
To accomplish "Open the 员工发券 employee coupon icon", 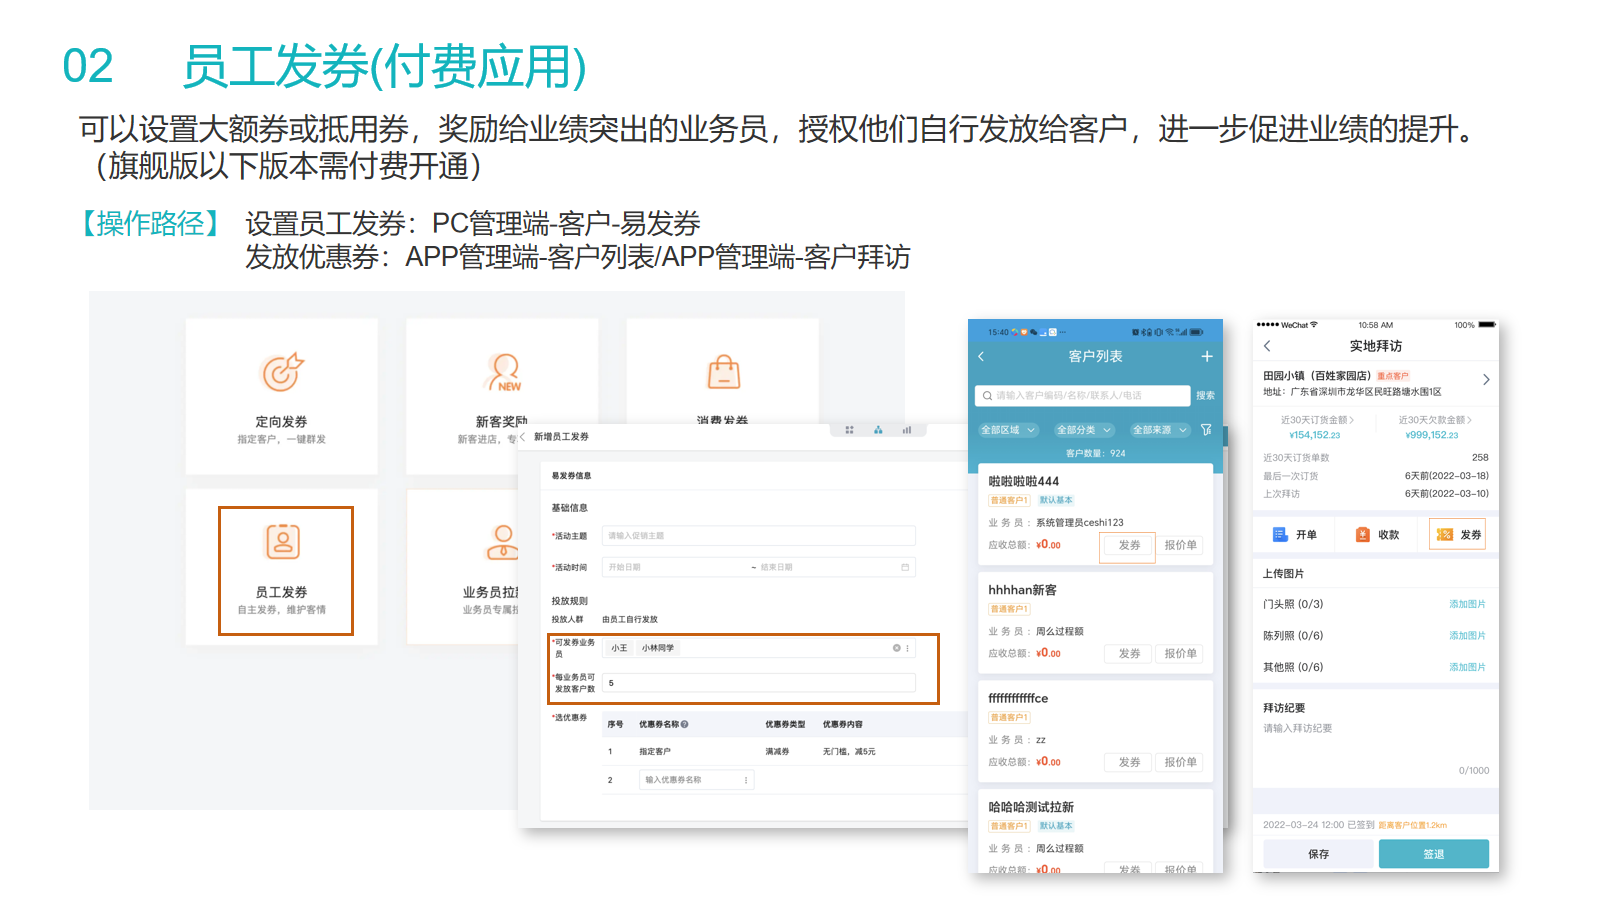I will [283, 541].
